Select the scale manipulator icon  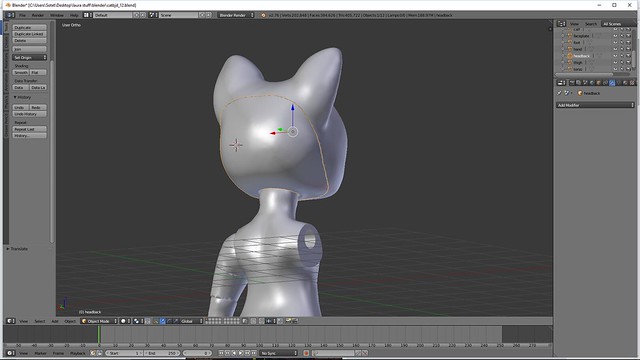click(176, 321)
